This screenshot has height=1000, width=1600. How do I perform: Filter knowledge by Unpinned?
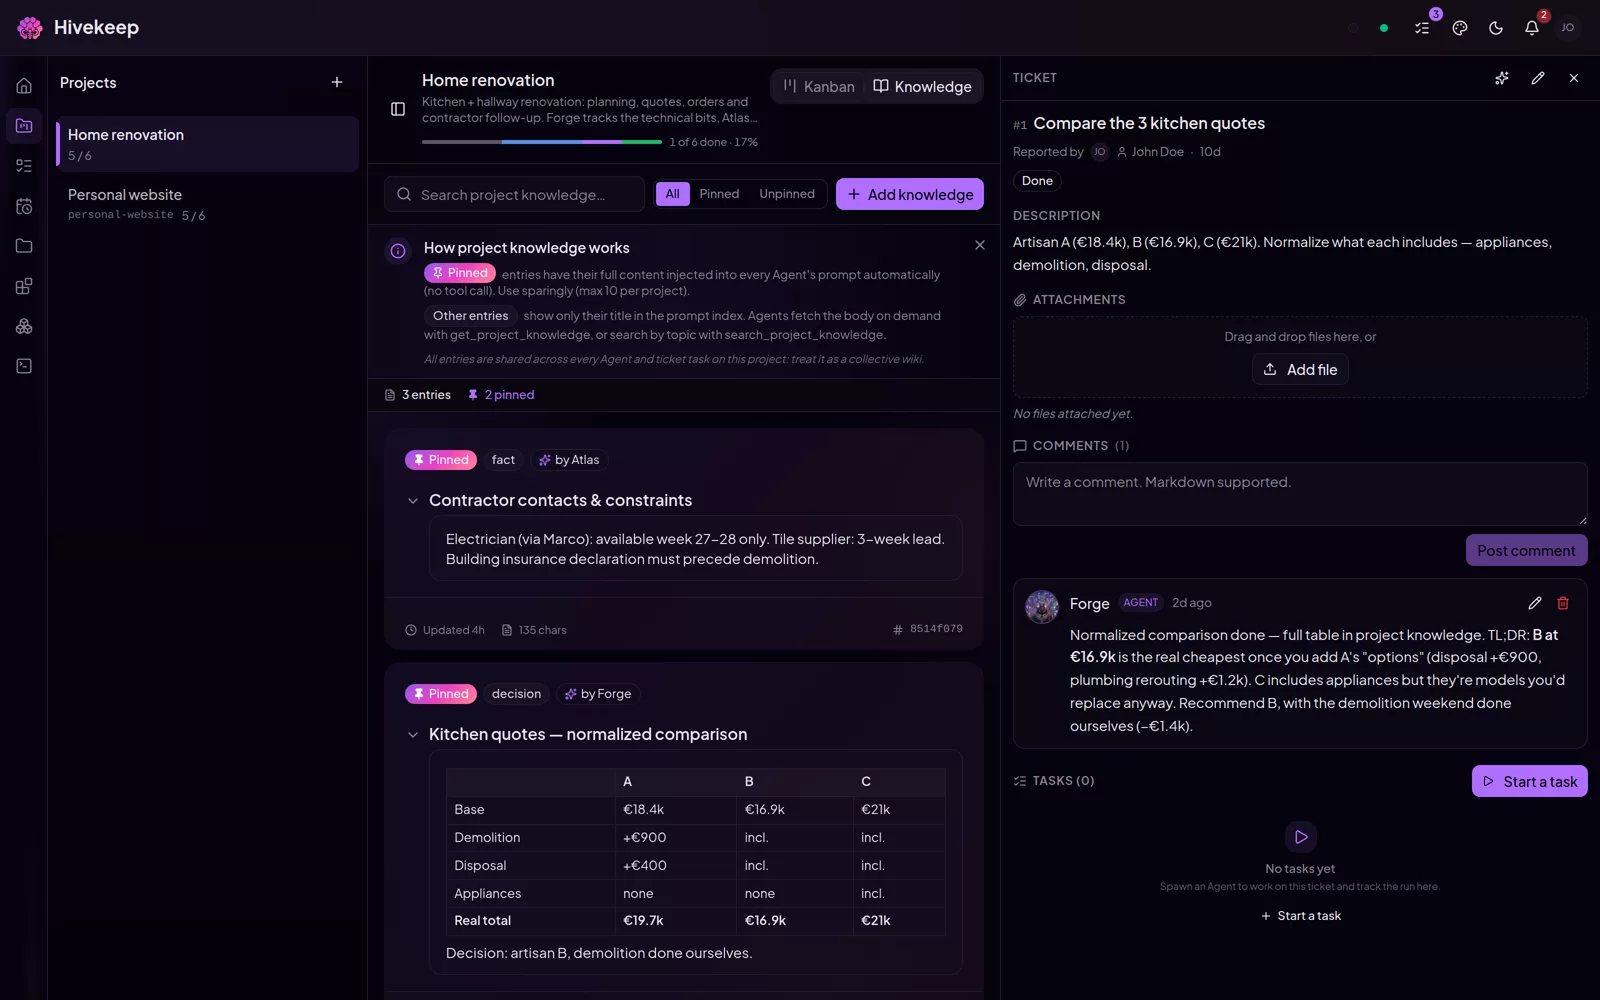(787, 194)
